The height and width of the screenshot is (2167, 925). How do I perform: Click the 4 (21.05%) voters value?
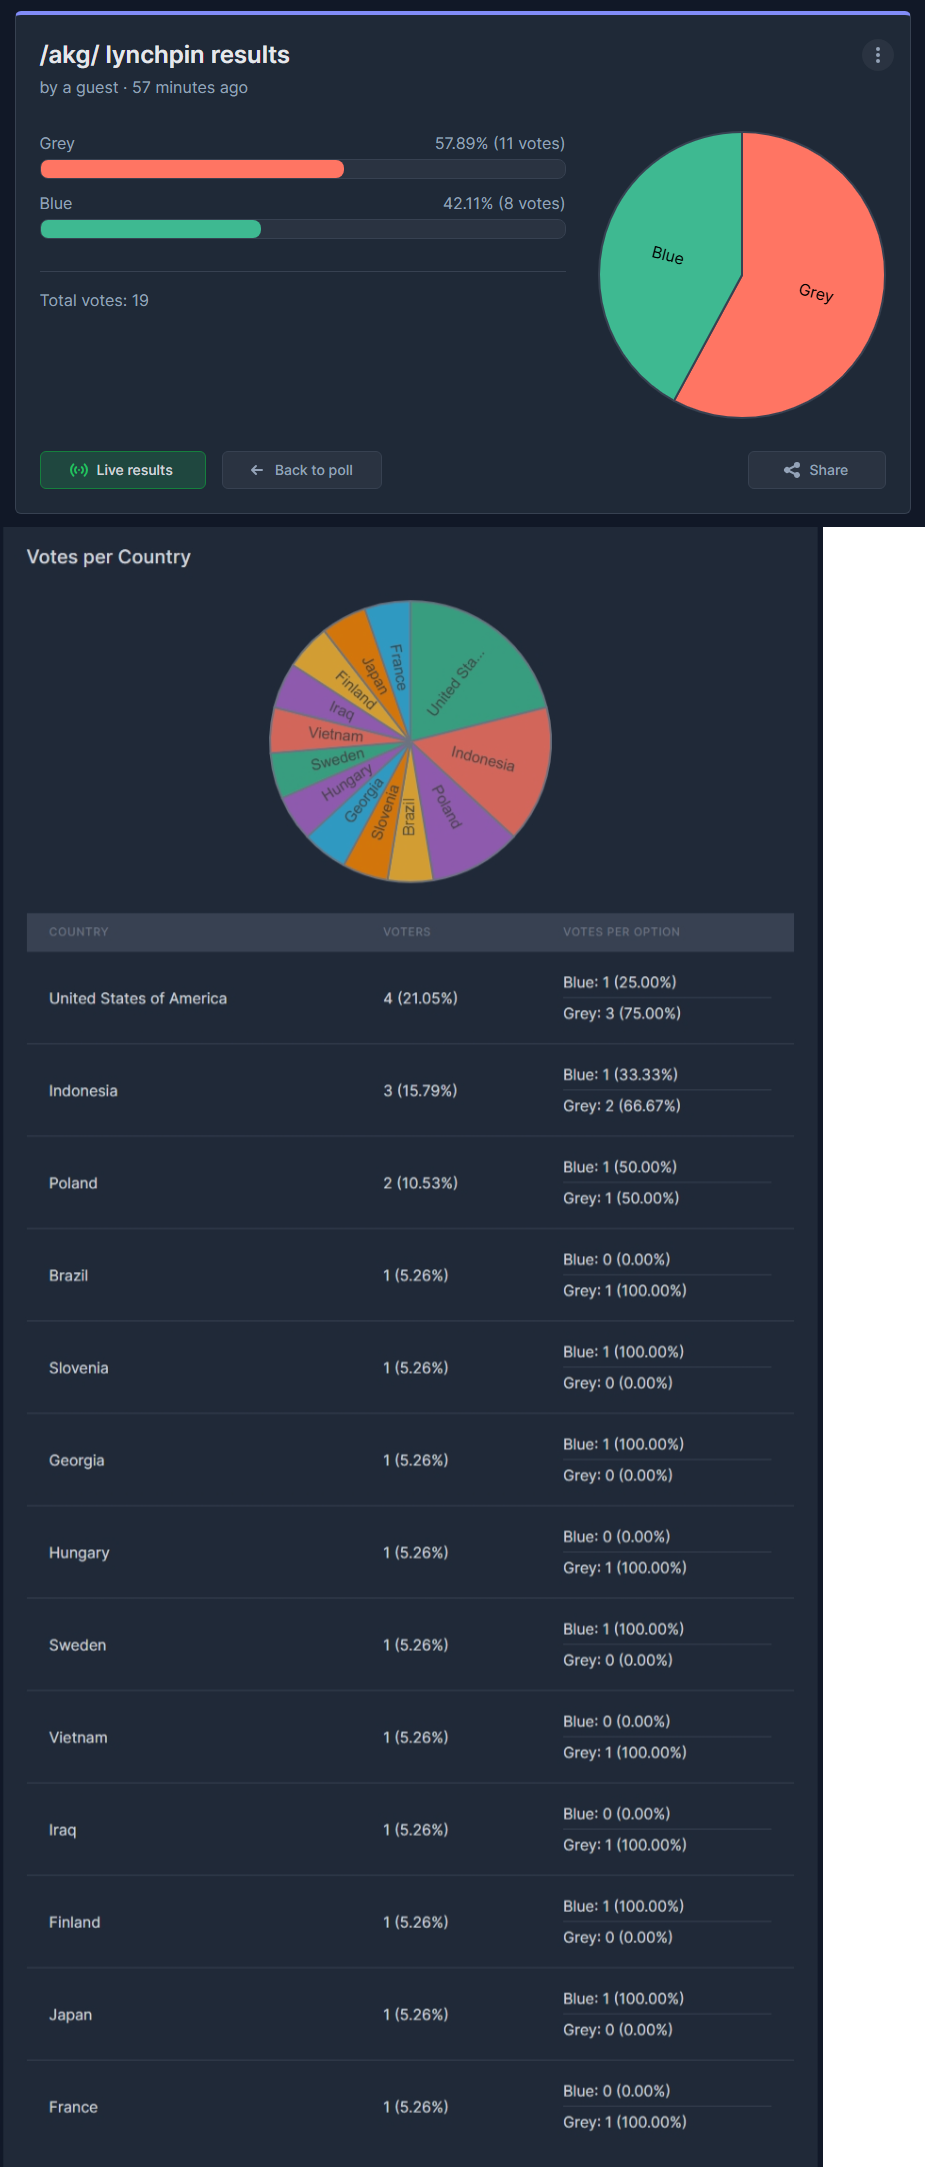420,998
